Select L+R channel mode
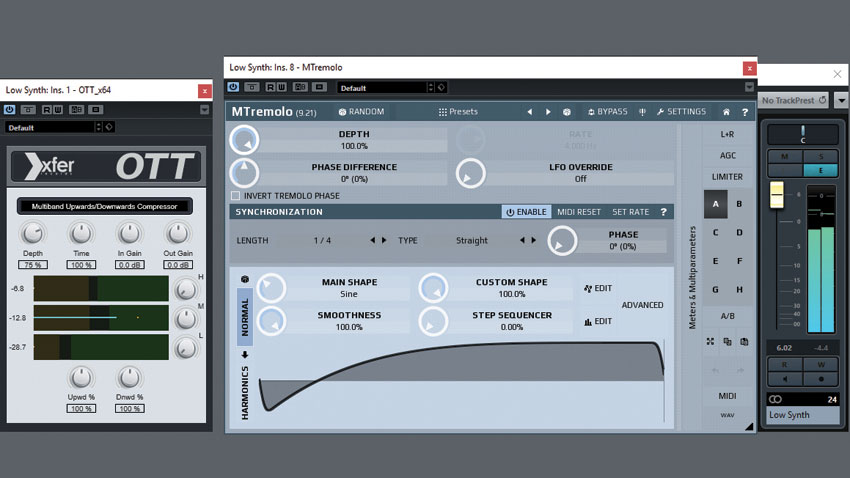The image size is (850, 478). 727,134
